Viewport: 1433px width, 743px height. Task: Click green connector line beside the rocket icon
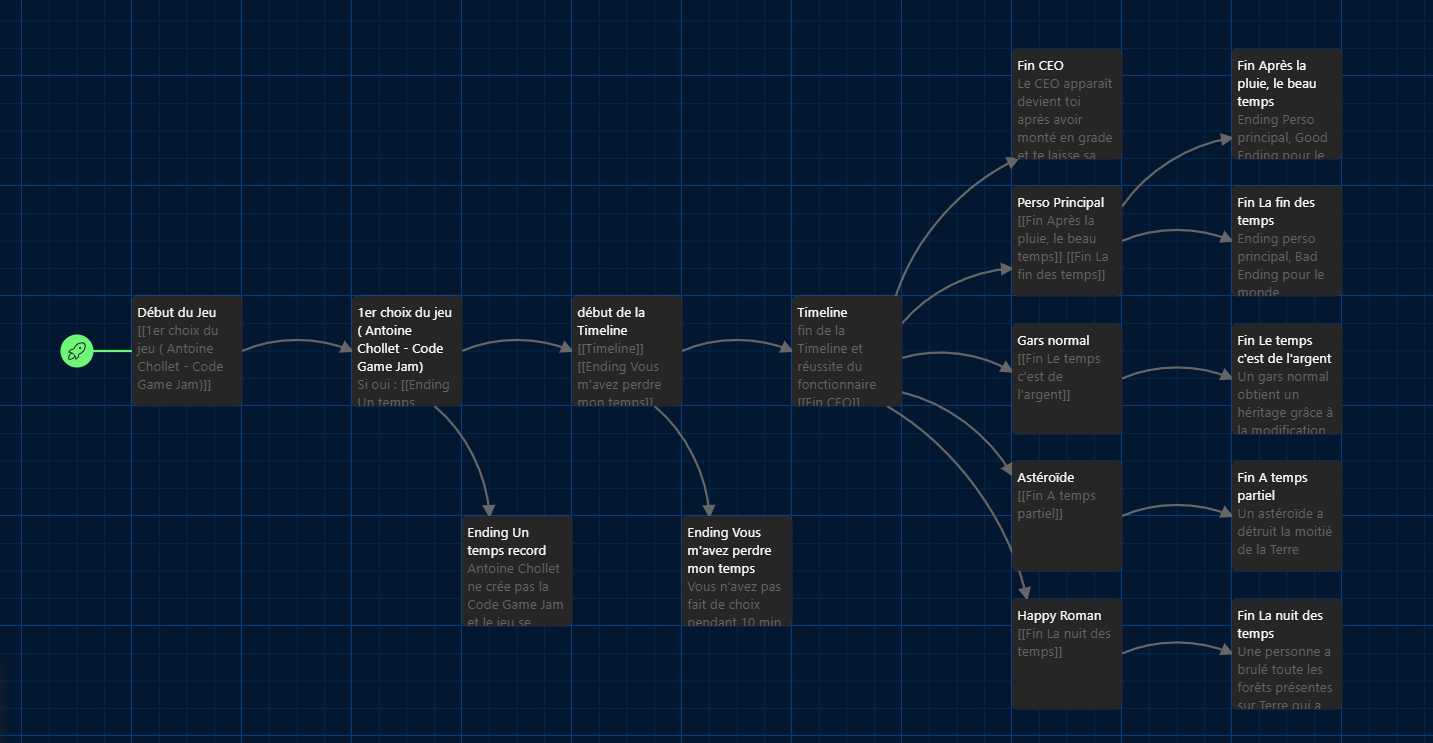pos(112,351)
